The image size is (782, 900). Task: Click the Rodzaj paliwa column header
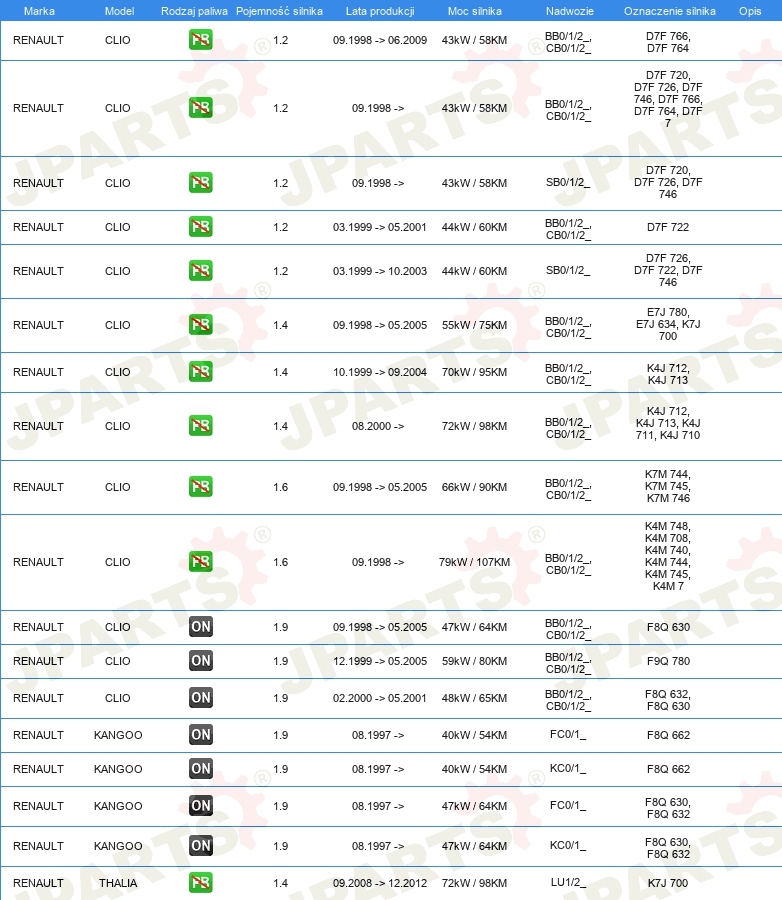pos(194,11)
